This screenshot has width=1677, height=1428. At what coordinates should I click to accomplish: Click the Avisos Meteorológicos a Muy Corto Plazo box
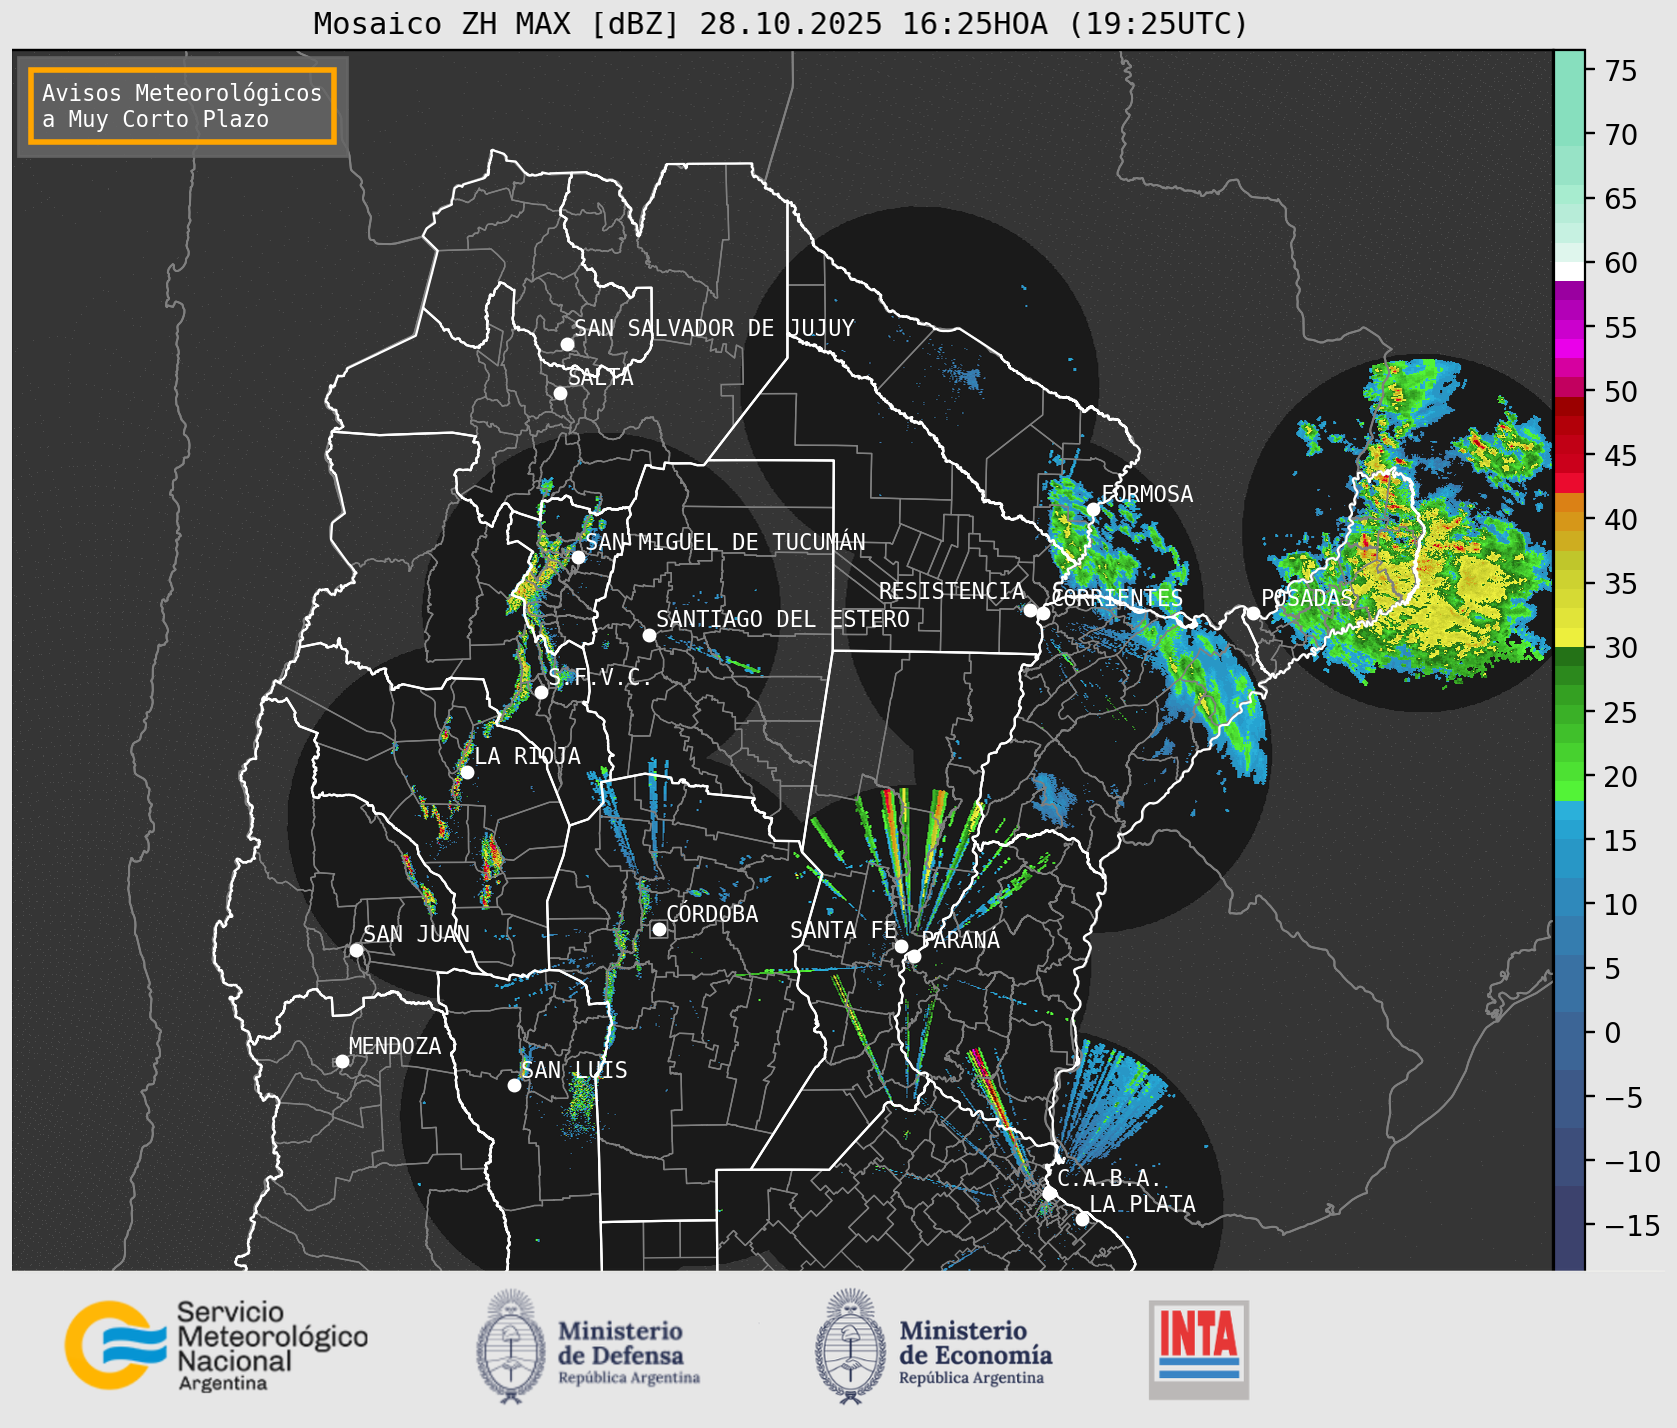point(182,106)
